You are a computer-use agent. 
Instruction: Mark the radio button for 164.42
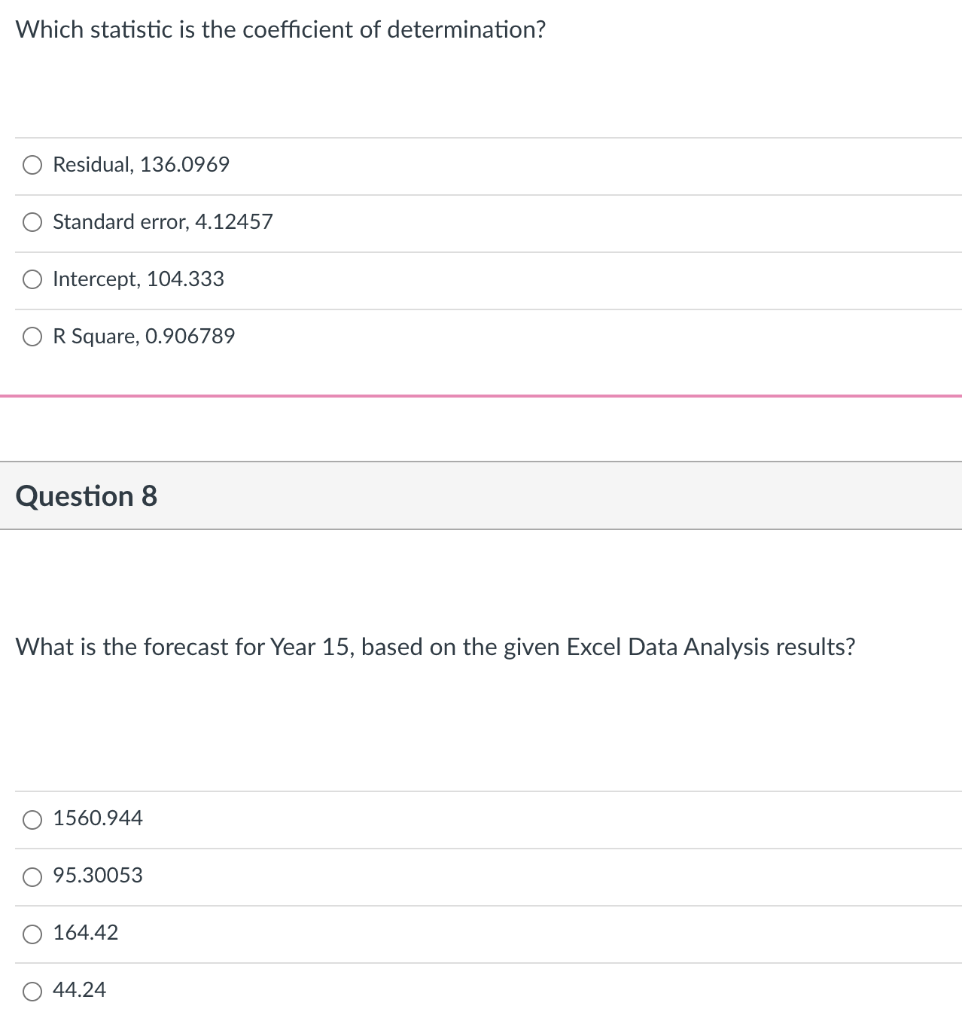[x=32, y=934]
